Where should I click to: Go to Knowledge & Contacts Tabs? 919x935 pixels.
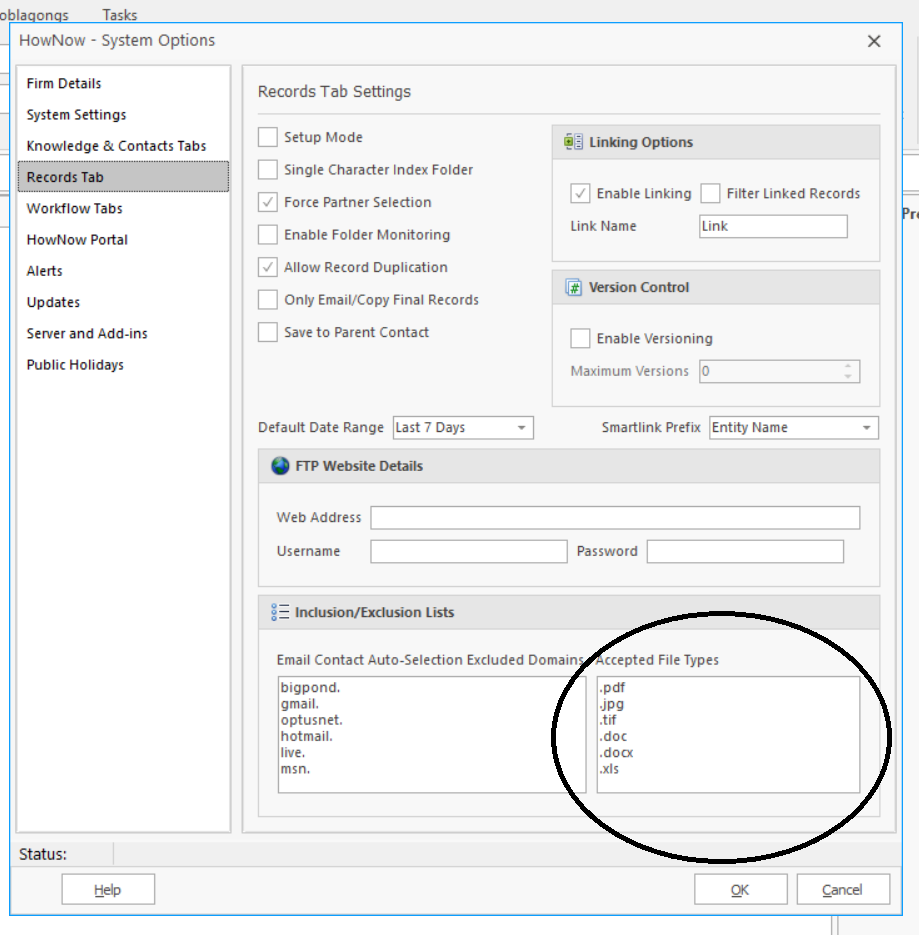(116, 146)
